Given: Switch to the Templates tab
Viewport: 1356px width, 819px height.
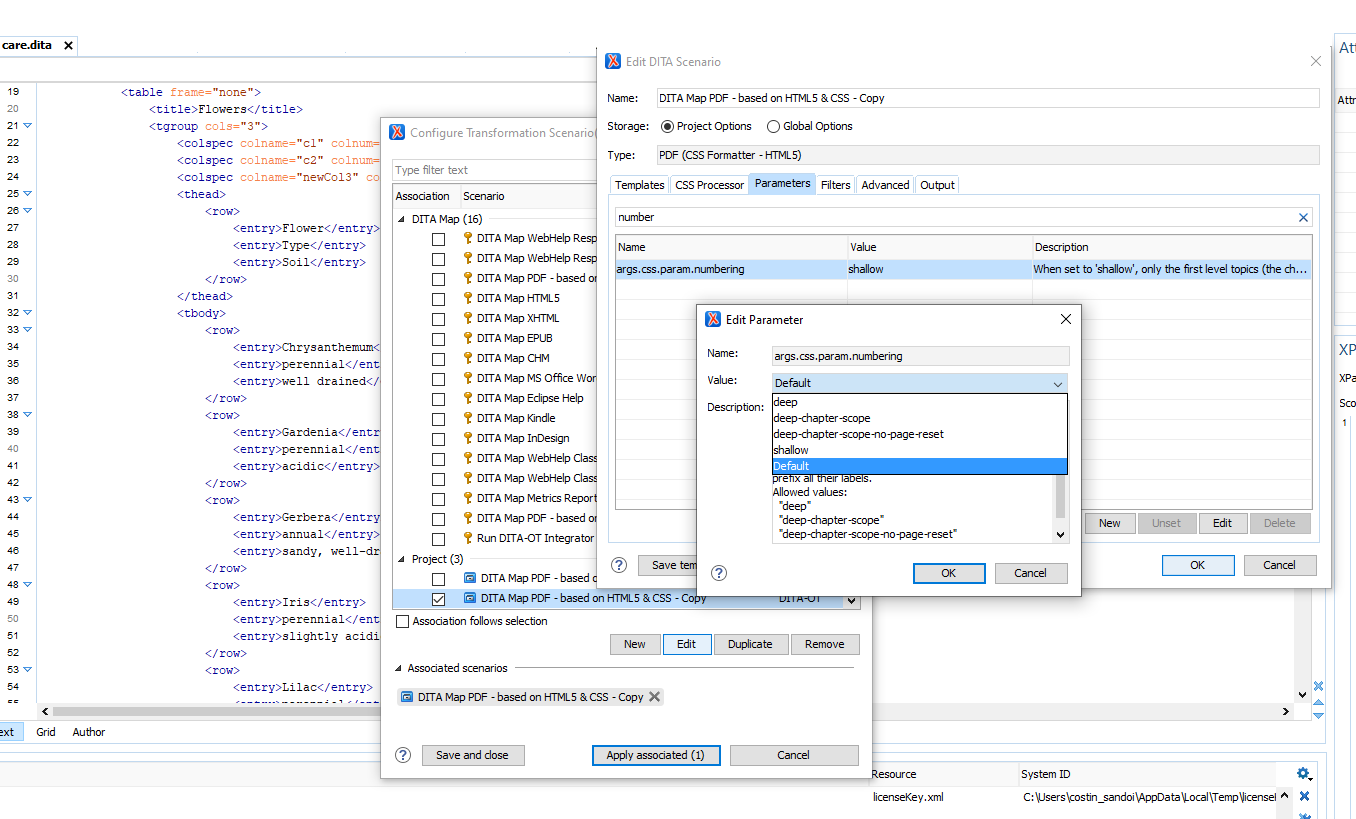Looking at the screenshot, I should 640,185.
